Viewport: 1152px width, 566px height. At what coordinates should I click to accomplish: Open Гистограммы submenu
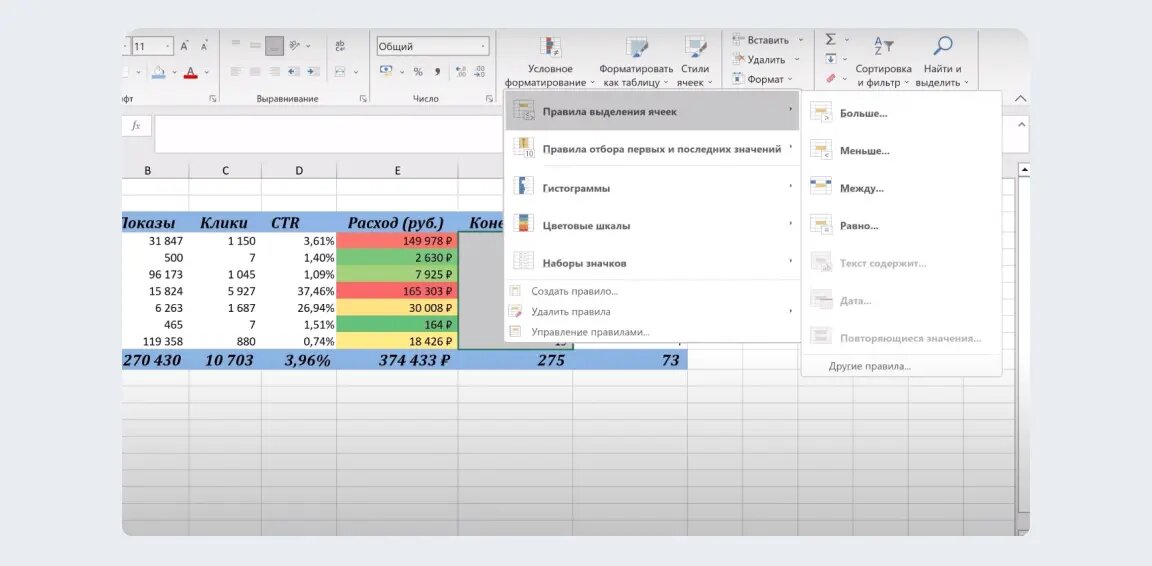652,188
